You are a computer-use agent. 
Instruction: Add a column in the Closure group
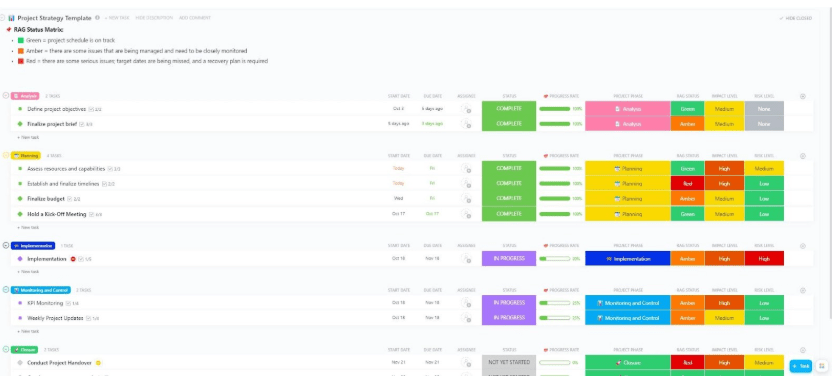(x=803, y=350)
